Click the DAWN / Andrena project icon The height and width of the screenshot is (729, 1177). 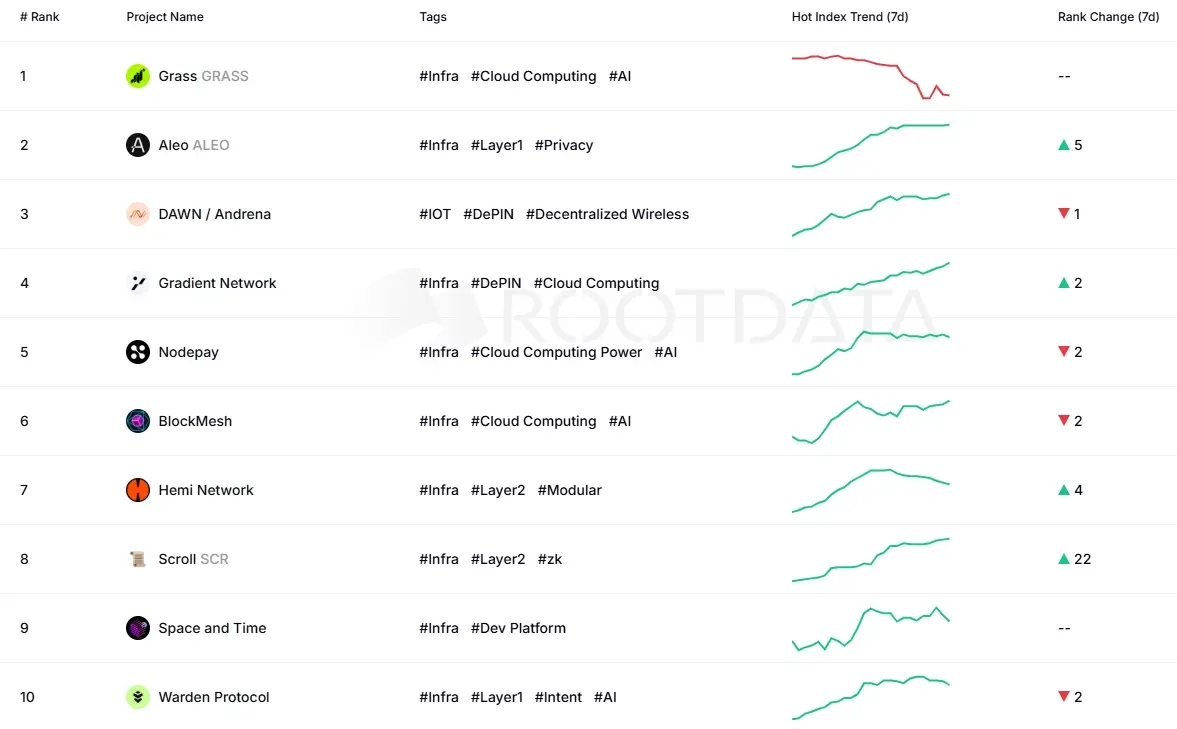coord(139,213)
